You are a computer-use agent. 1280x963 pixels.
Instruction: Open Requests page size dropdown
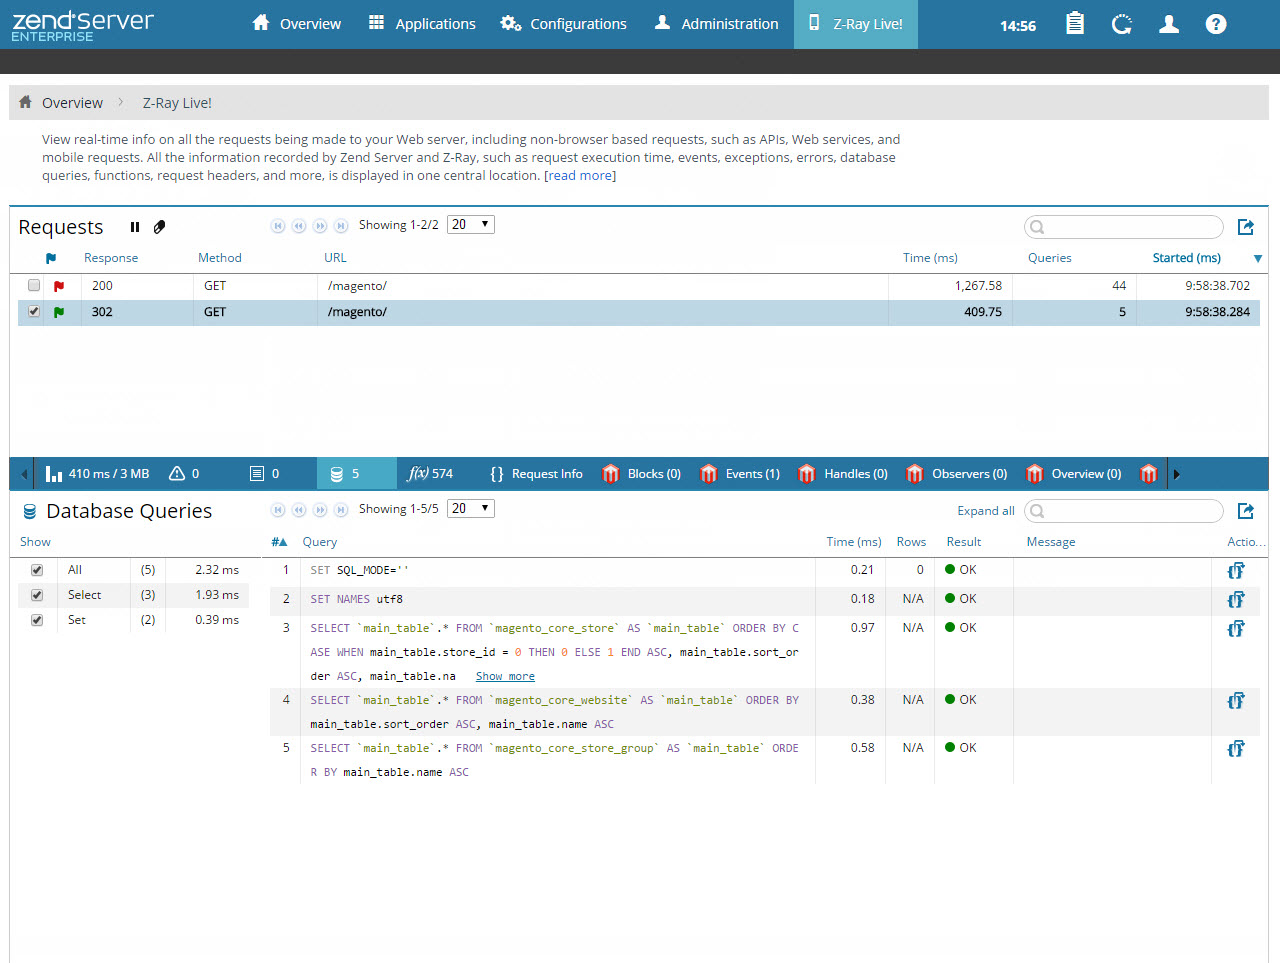pos(470,225)
